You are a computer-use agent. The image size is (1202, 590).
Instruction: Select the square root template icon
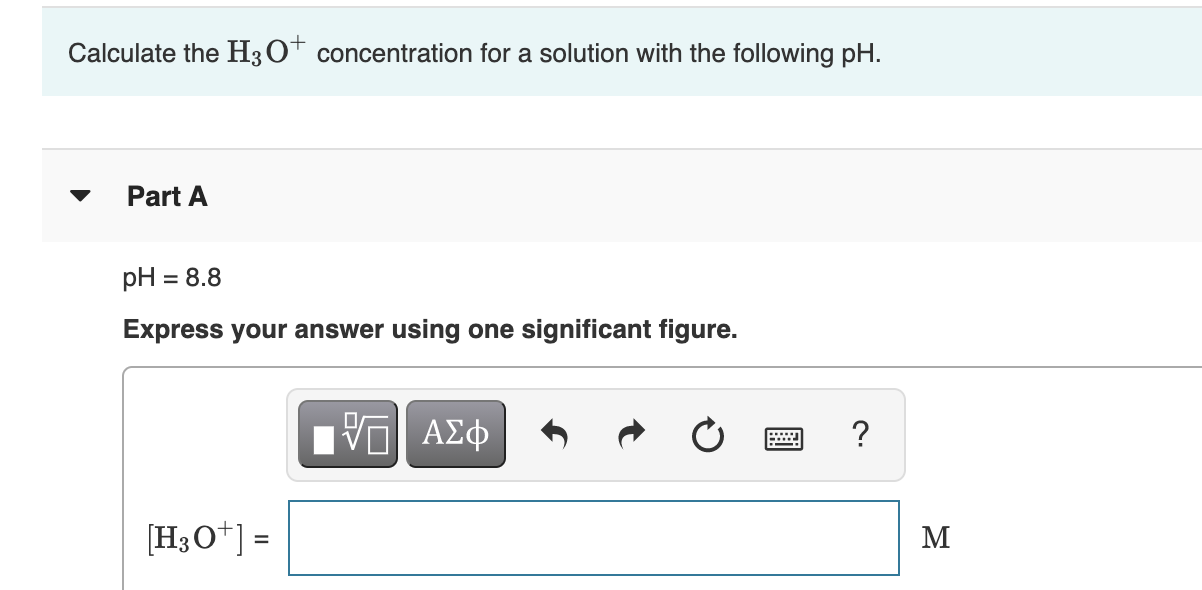[348, 433]
